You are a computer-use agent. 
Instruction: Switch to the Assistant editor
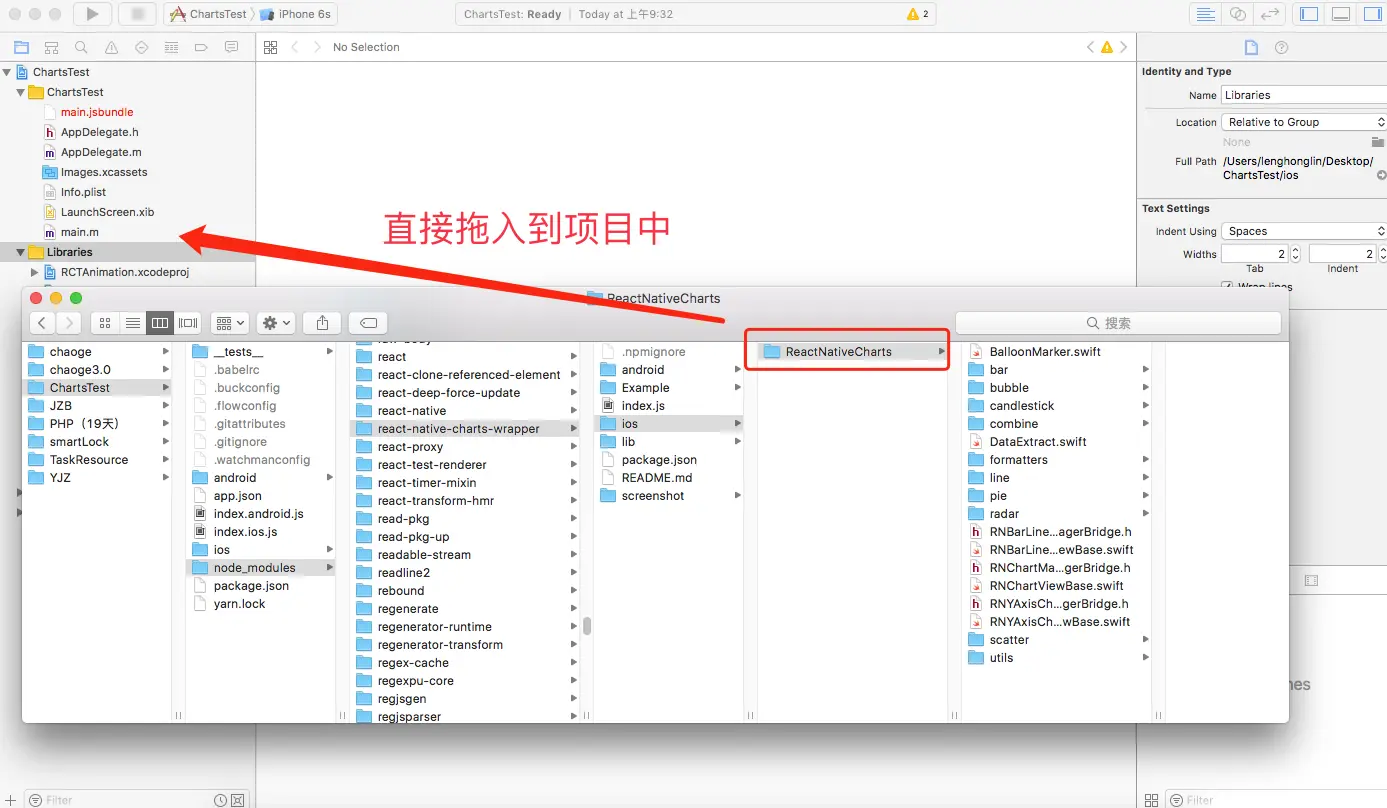(x=1238, y=14)
